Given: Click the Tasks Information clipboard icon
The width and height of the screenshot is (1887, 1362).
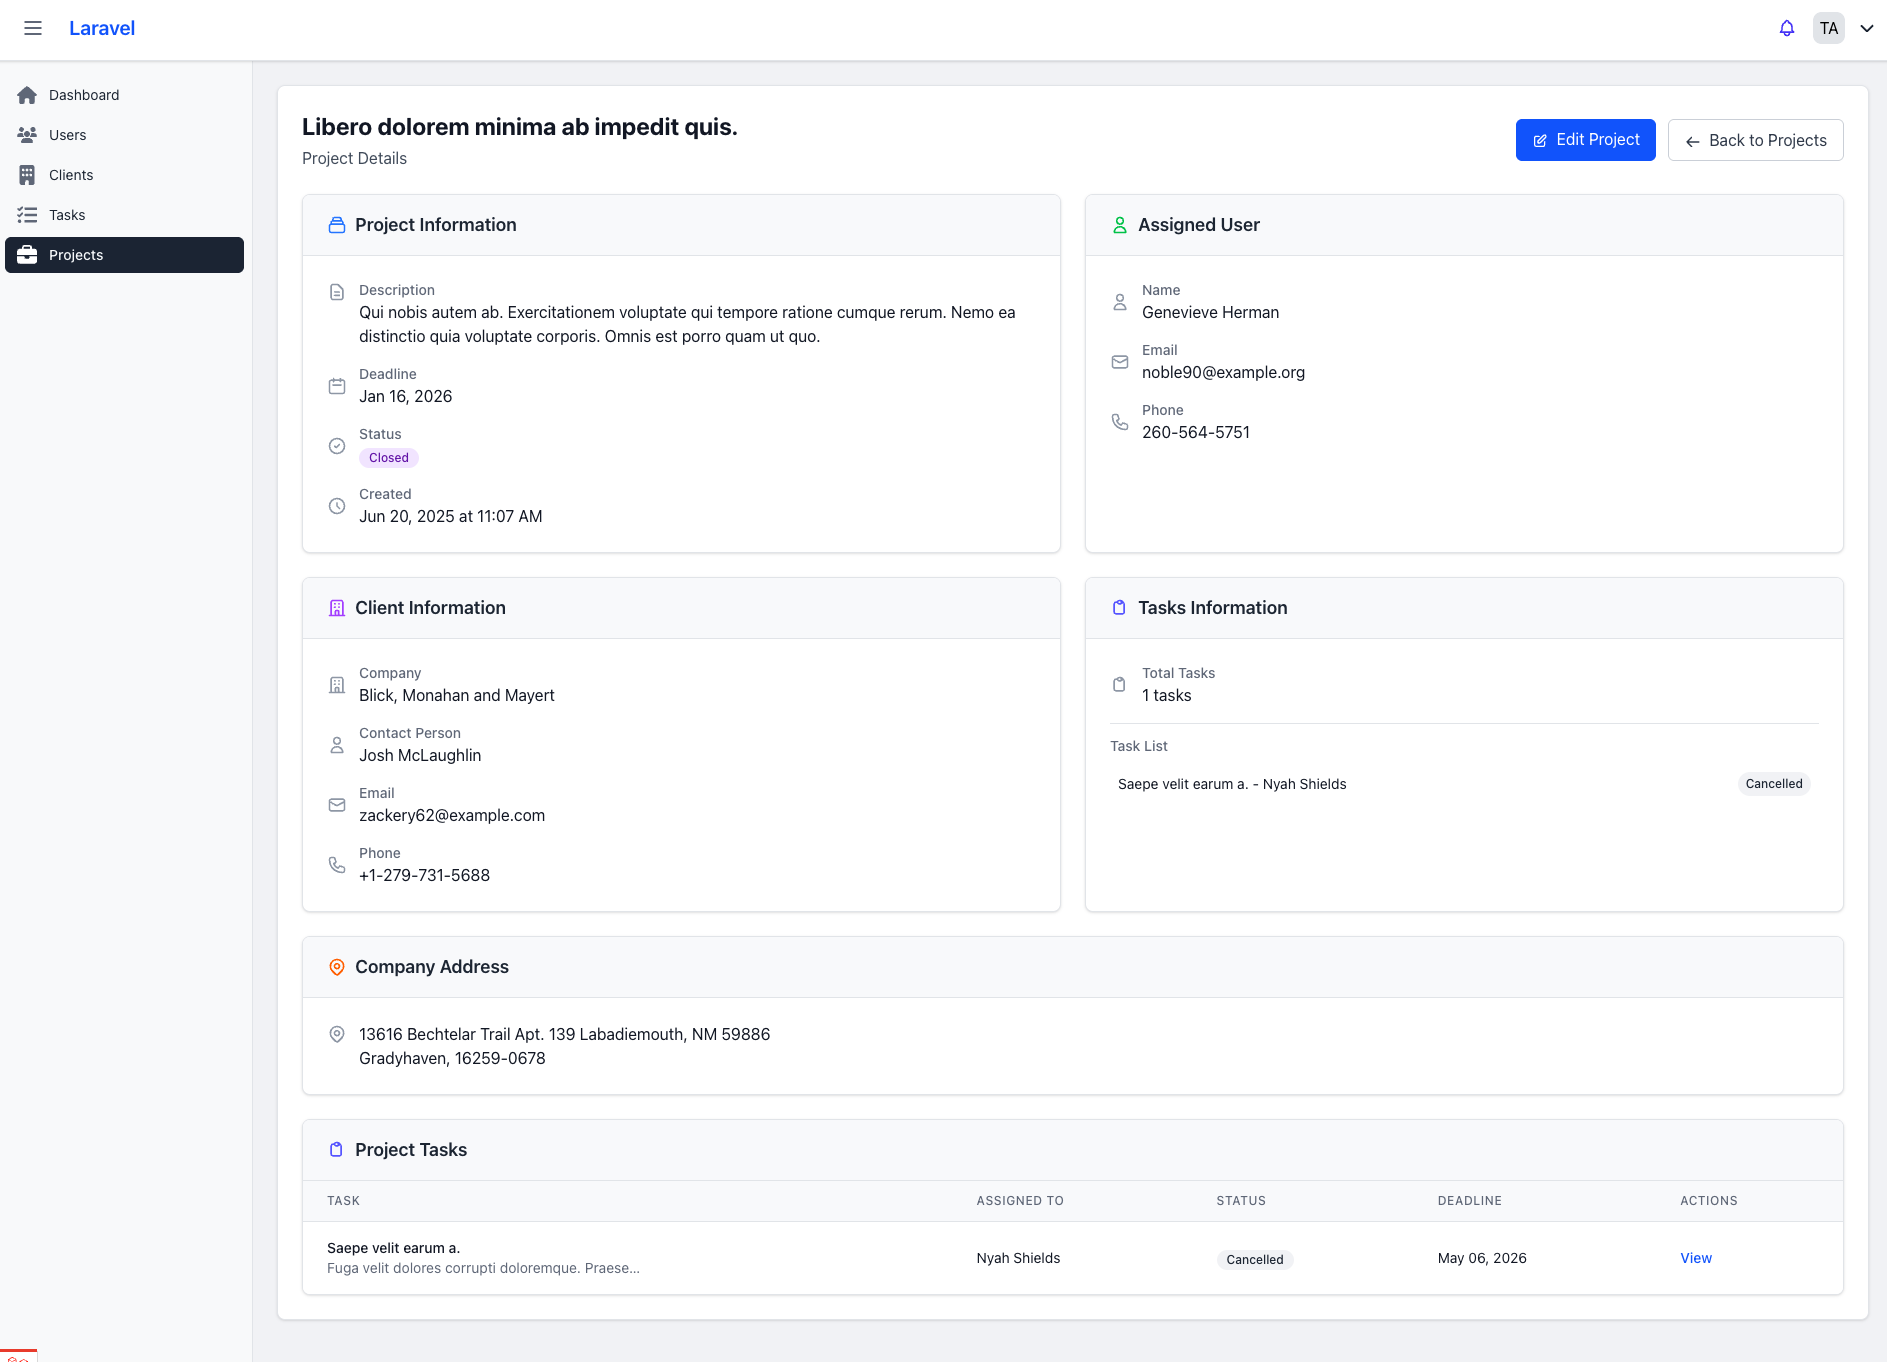Looking at the screenshot, I should 1119,608.
